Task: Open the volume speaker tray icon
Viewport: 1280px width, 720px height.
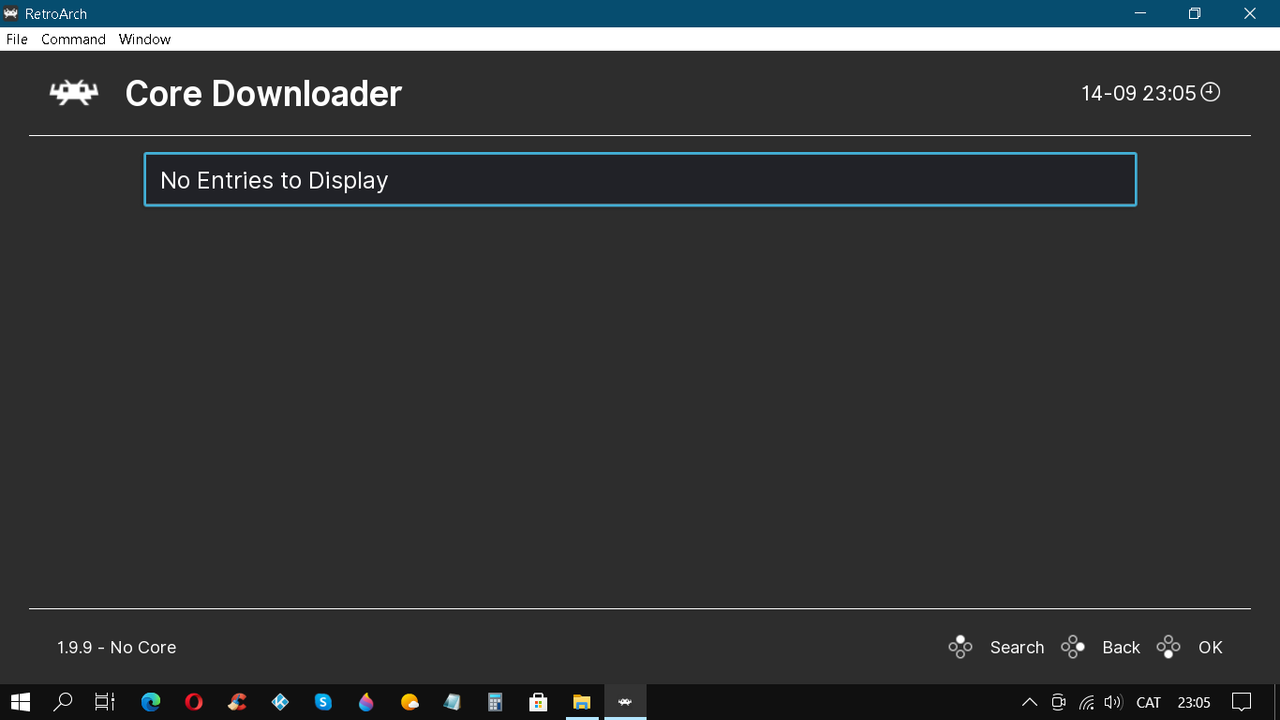Action: tap(1113, 702)
